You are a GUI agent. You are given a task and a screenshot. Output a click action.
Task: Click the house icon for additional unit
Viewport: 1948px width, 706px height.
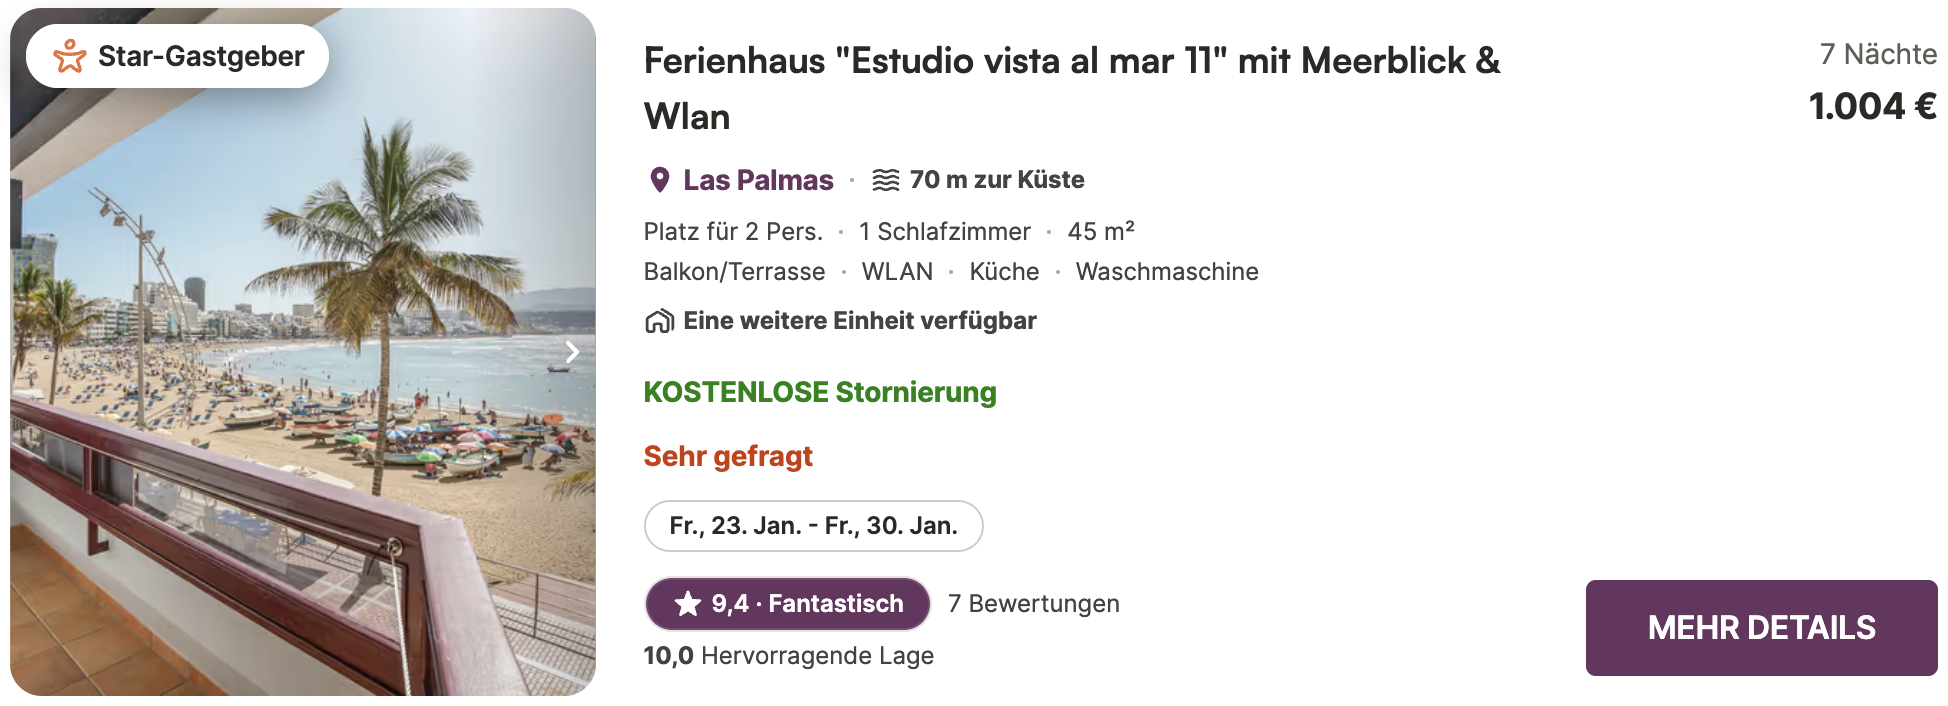[x=659, y=321]
